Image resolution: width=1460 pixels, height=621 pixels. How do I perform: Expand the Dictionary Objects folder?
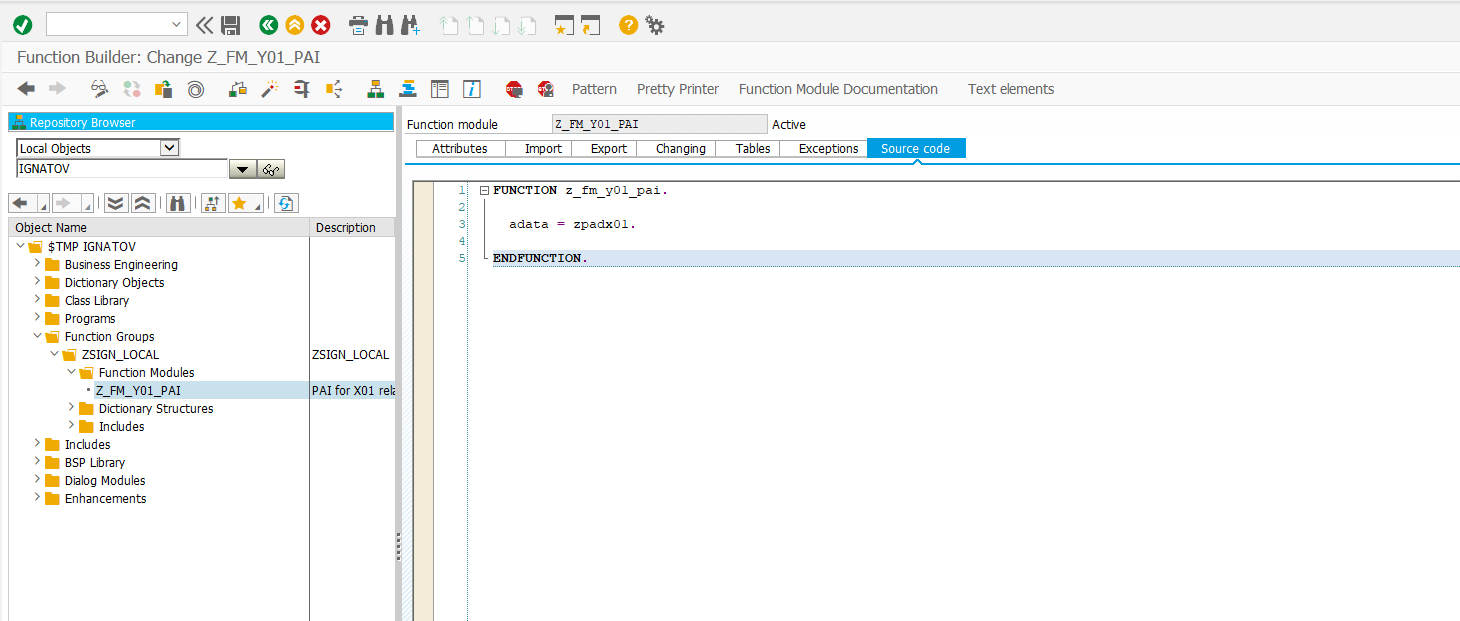point(38,282)
